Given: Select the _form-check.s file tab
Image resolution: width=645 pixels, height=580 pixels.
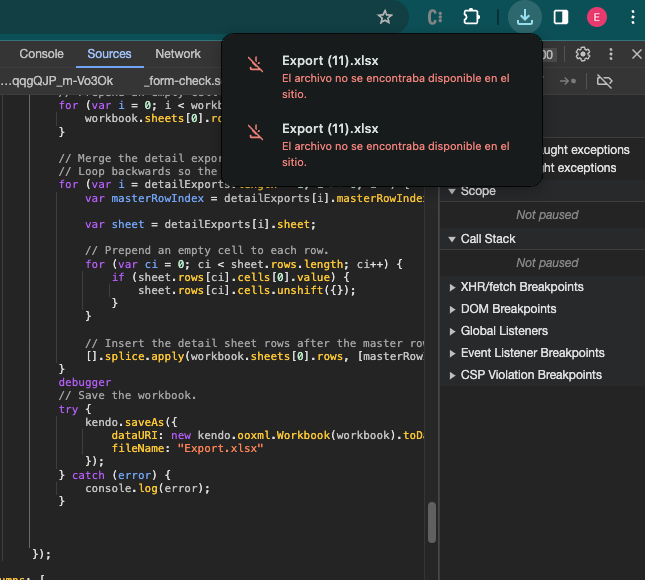Looking at the screenshot, I should [x=182, y=81].
